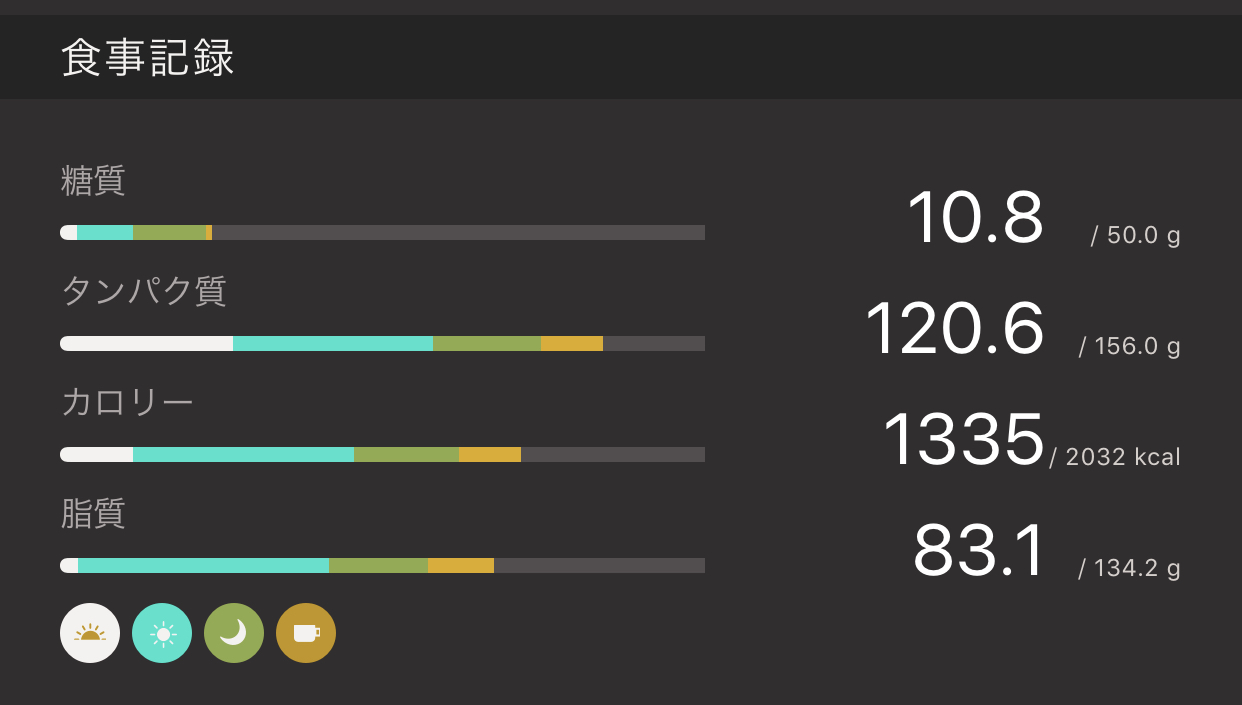Click the カロリー bar's teal lunch segment
The height and width of the screenshot is (705, 1242).
(x=243, y=455)
